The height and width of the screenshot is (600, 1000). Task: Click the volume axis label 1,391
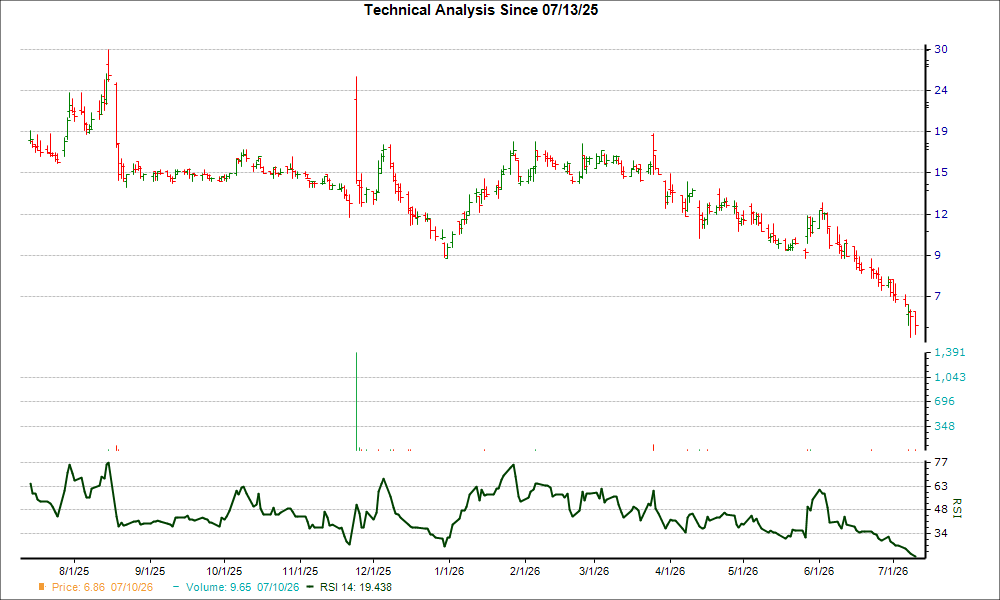(950, 353)
